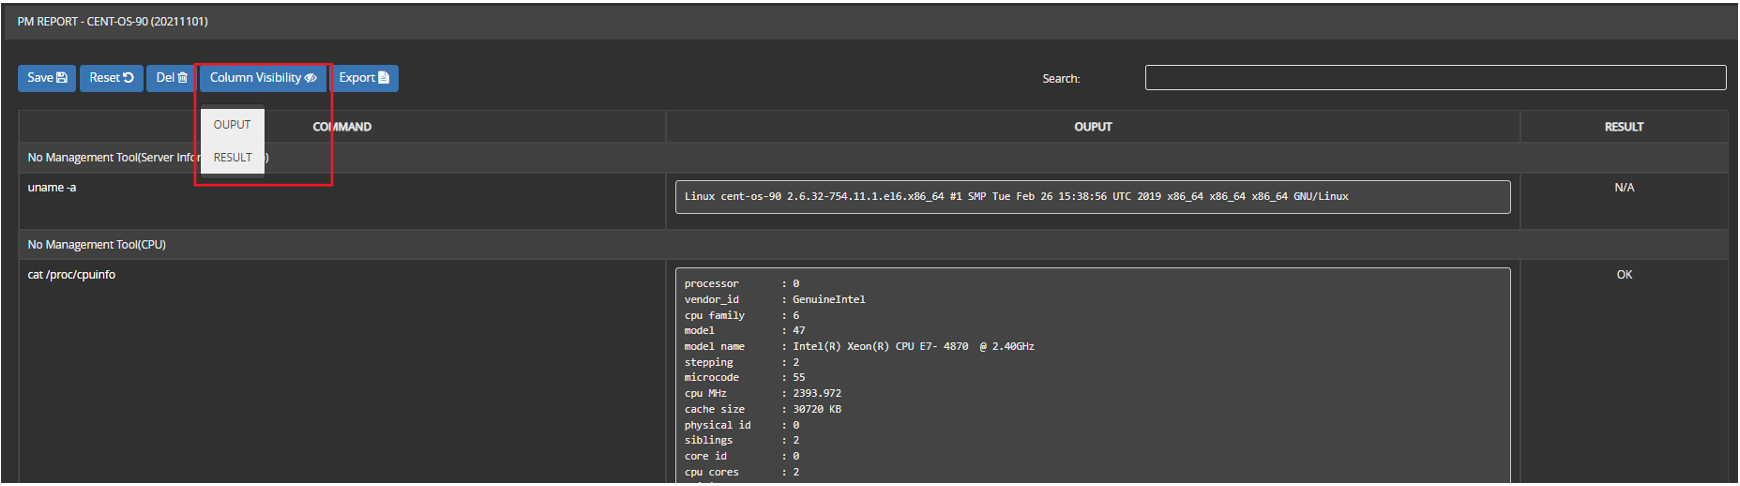1740x486 pixels.
Task: Sort by the RESULT column header
Action: coord(1623,127)
